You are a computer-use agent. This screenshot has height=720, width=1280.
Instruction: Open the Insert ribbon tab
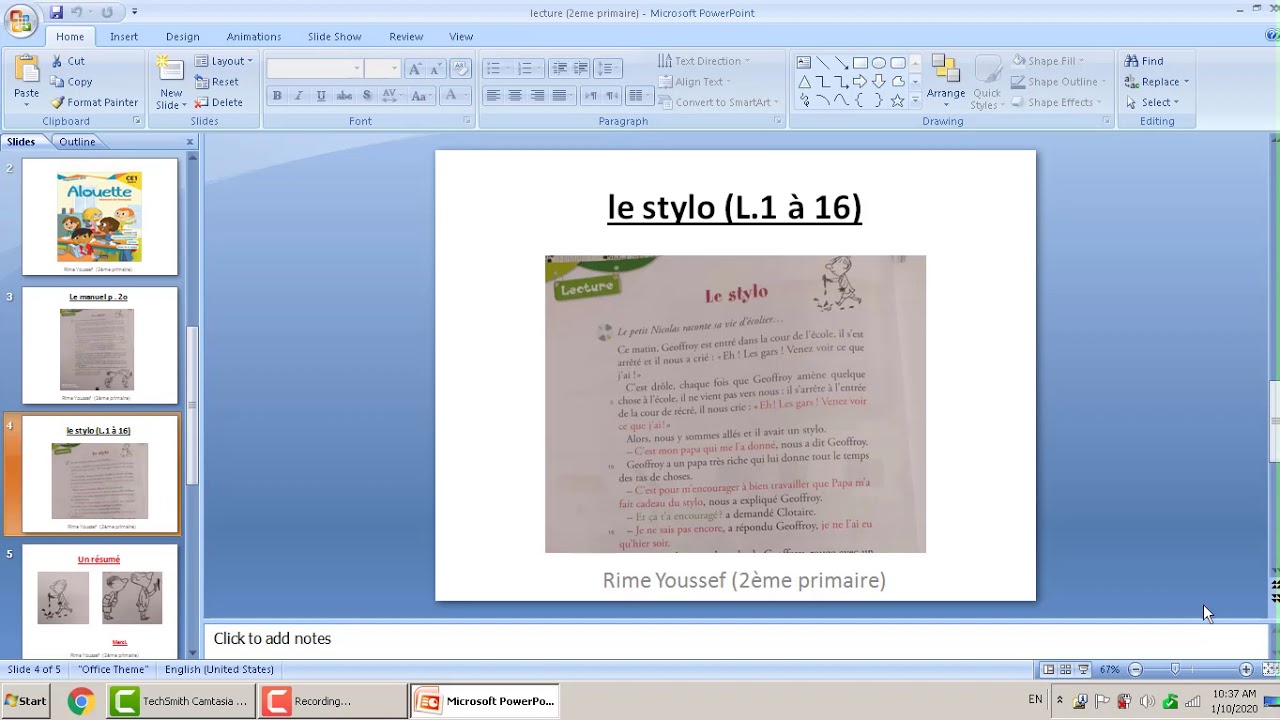click(x=124, y=36)
